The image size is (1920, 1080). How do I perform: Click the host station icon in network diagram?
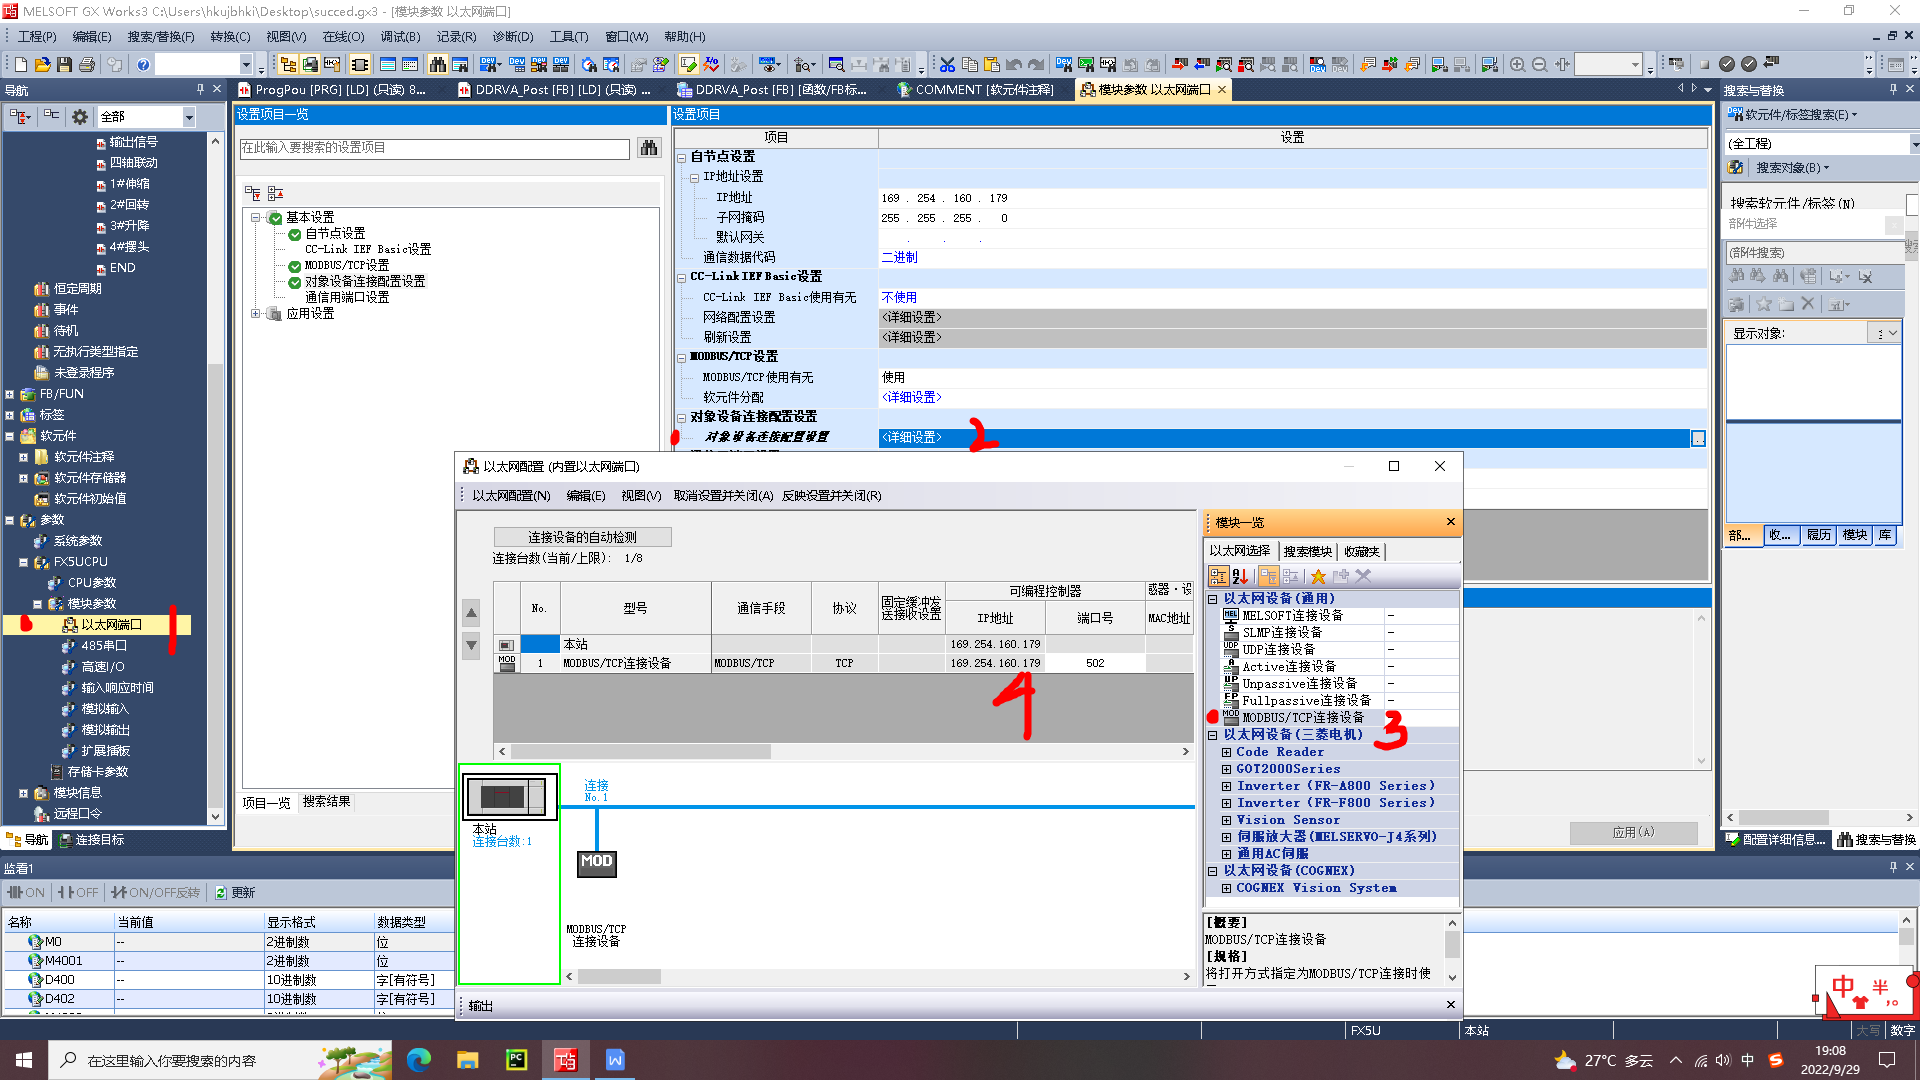[509, 796]
